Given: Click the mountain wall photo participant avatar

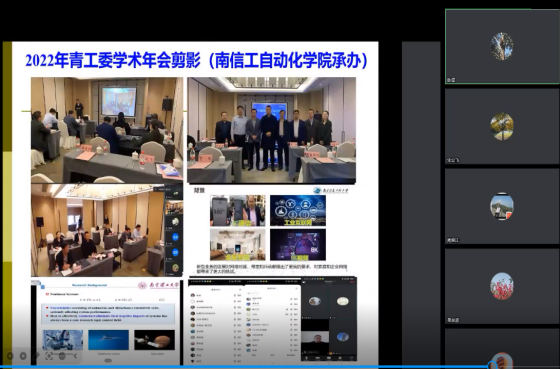Looking at the screenshot, I should point(501,206).
